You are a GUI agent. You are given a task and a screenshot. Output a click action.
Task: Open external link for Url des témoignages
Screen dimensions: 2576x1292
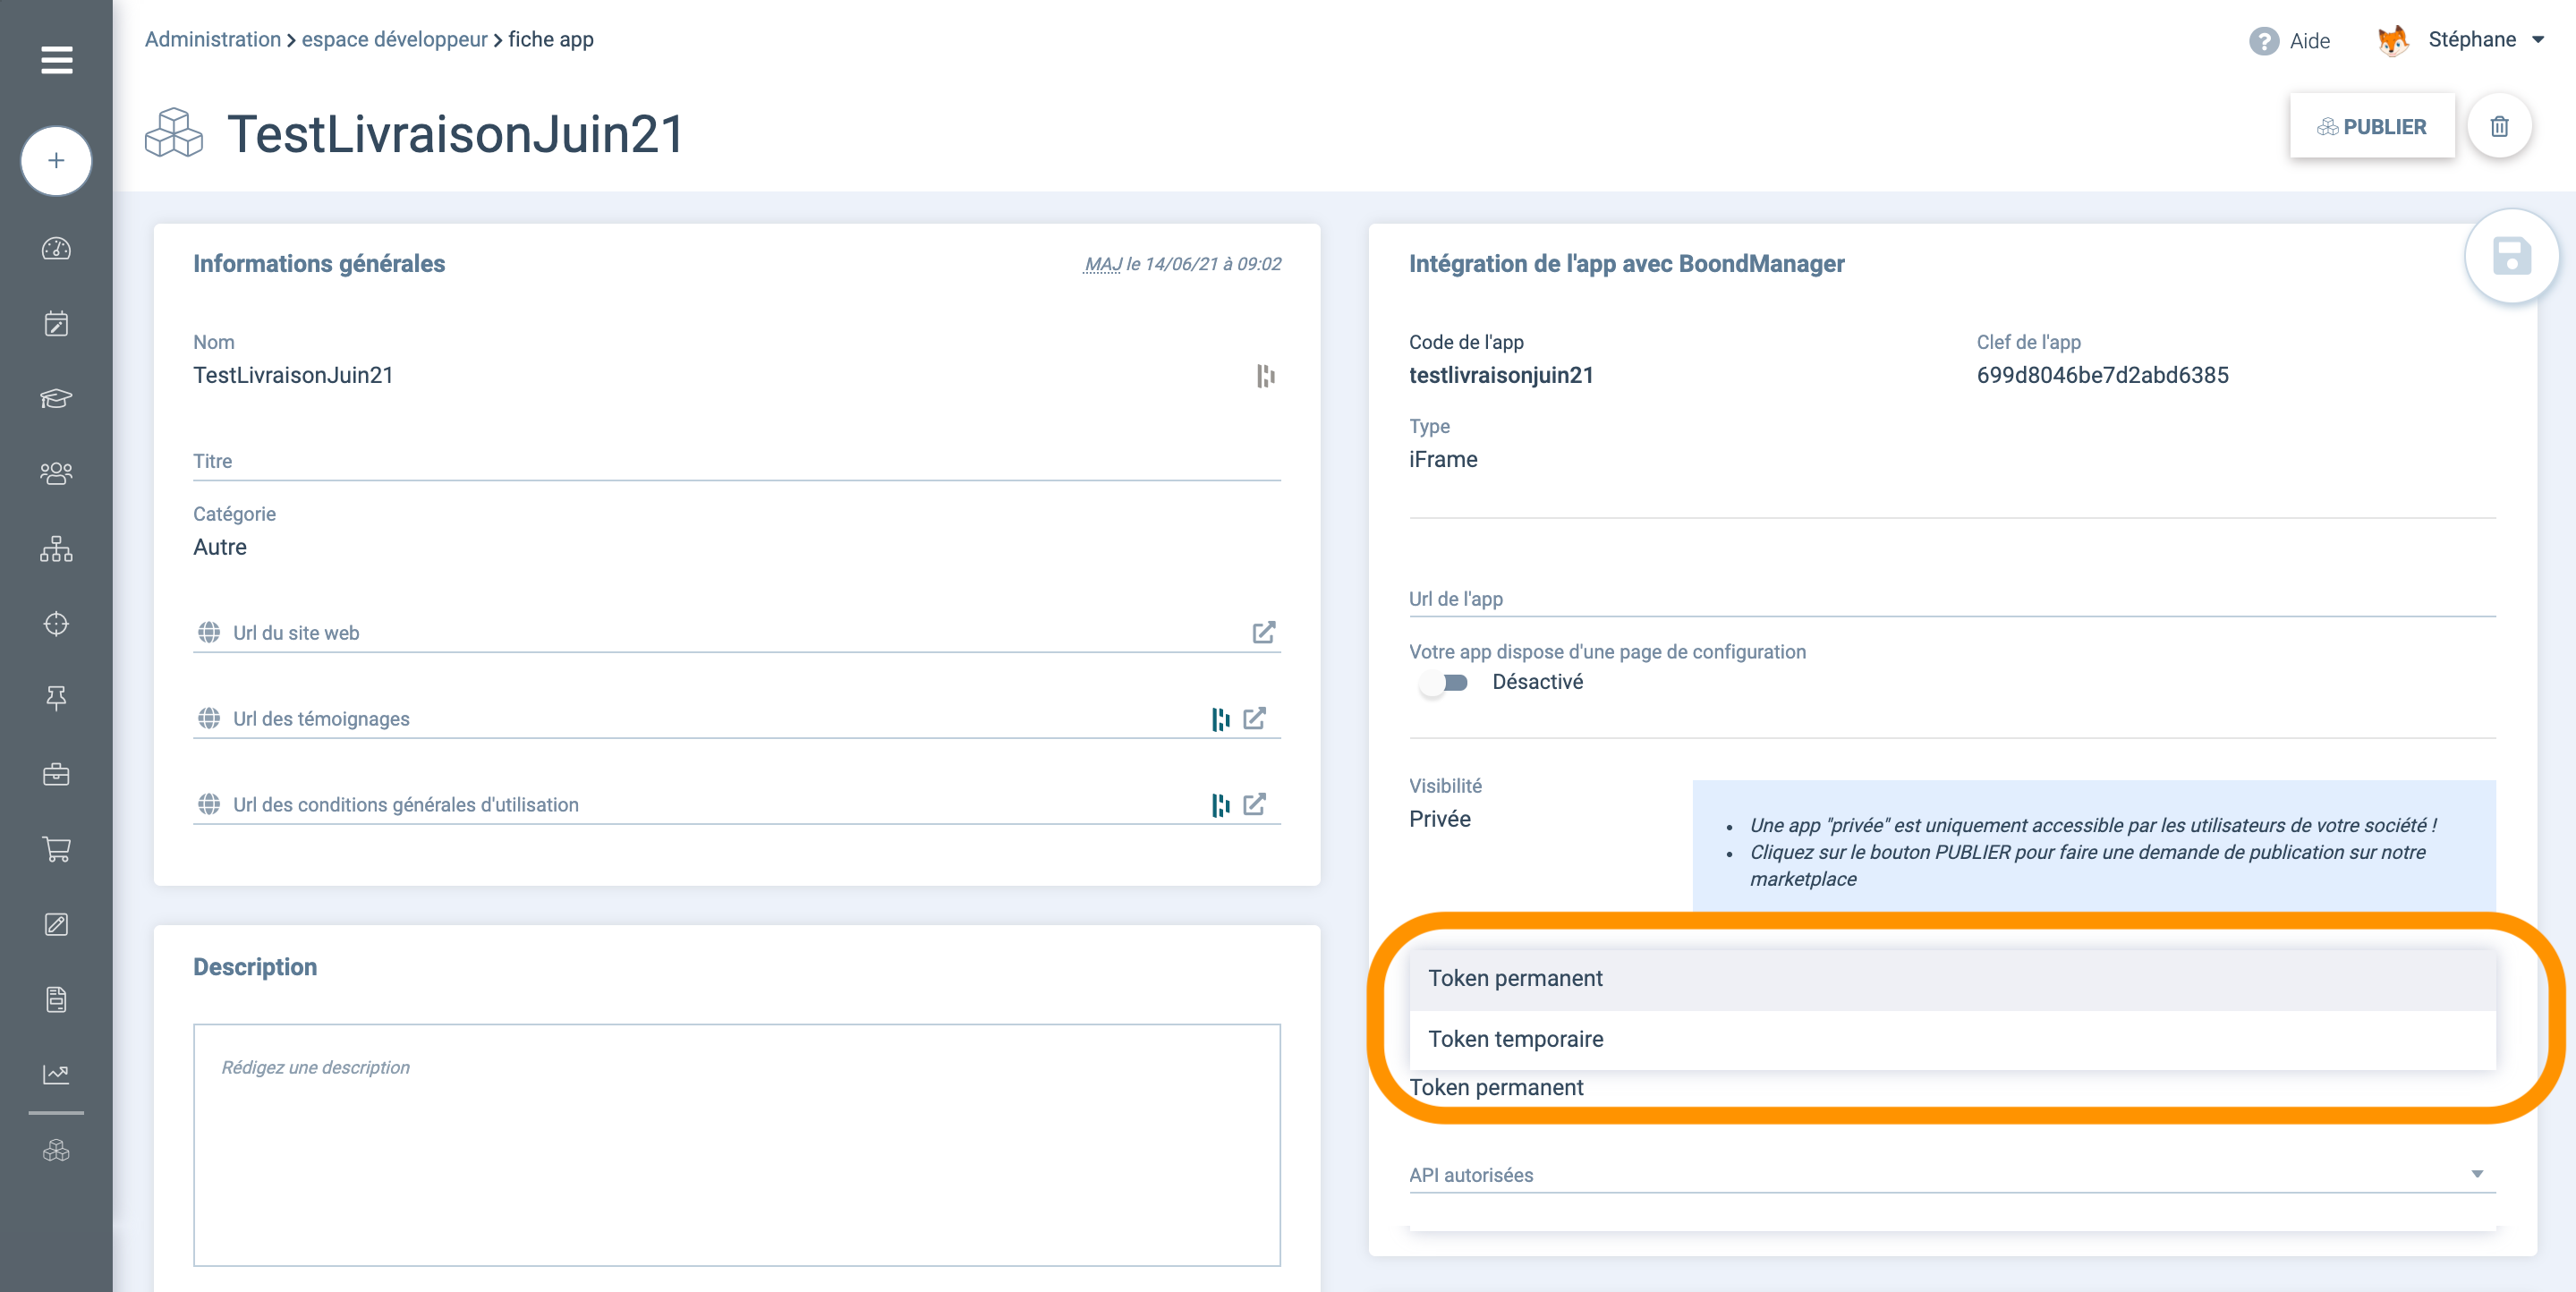(x=1255, y=718)
